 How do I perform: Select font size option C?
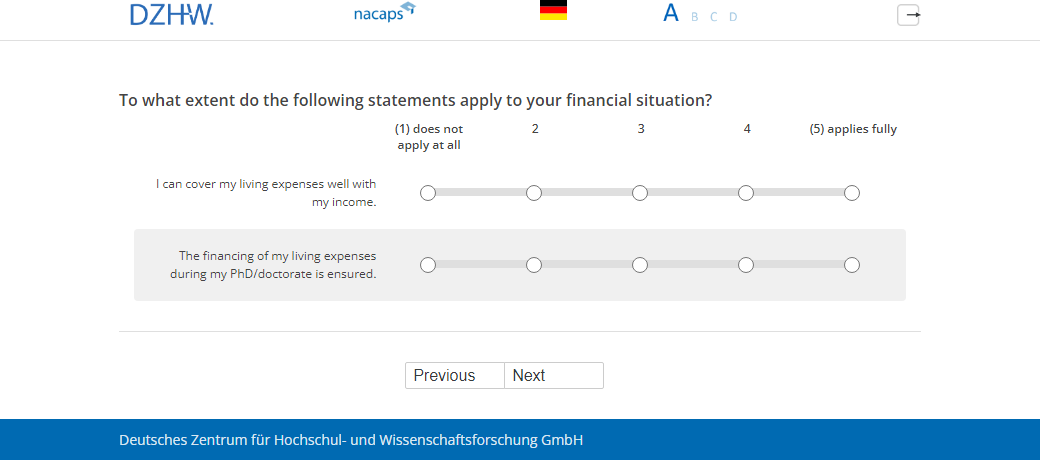click(x=713, y=17)
